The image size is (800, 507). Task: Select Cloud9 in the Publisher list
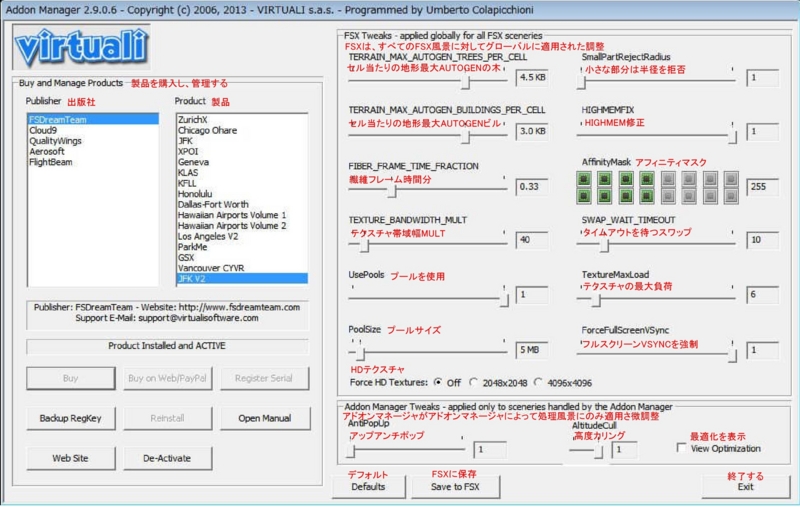[x=92, y=130]
